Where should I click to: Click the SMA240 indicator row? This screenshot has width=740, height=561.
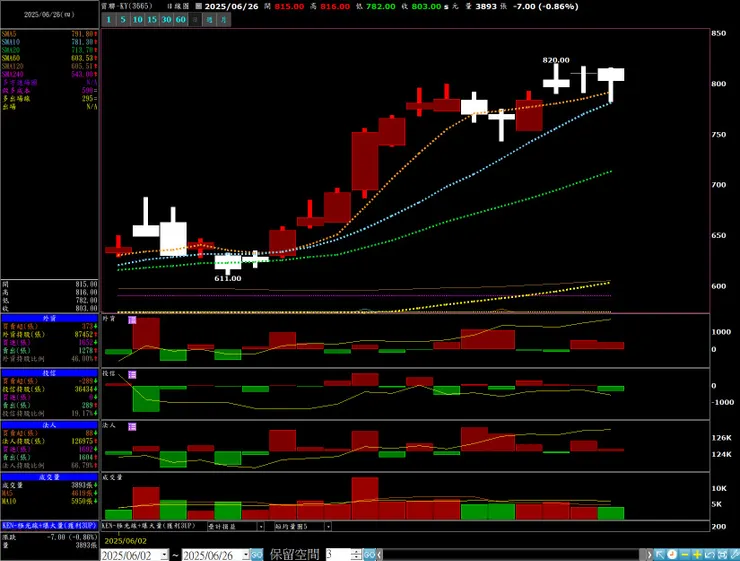pos(50,74)
